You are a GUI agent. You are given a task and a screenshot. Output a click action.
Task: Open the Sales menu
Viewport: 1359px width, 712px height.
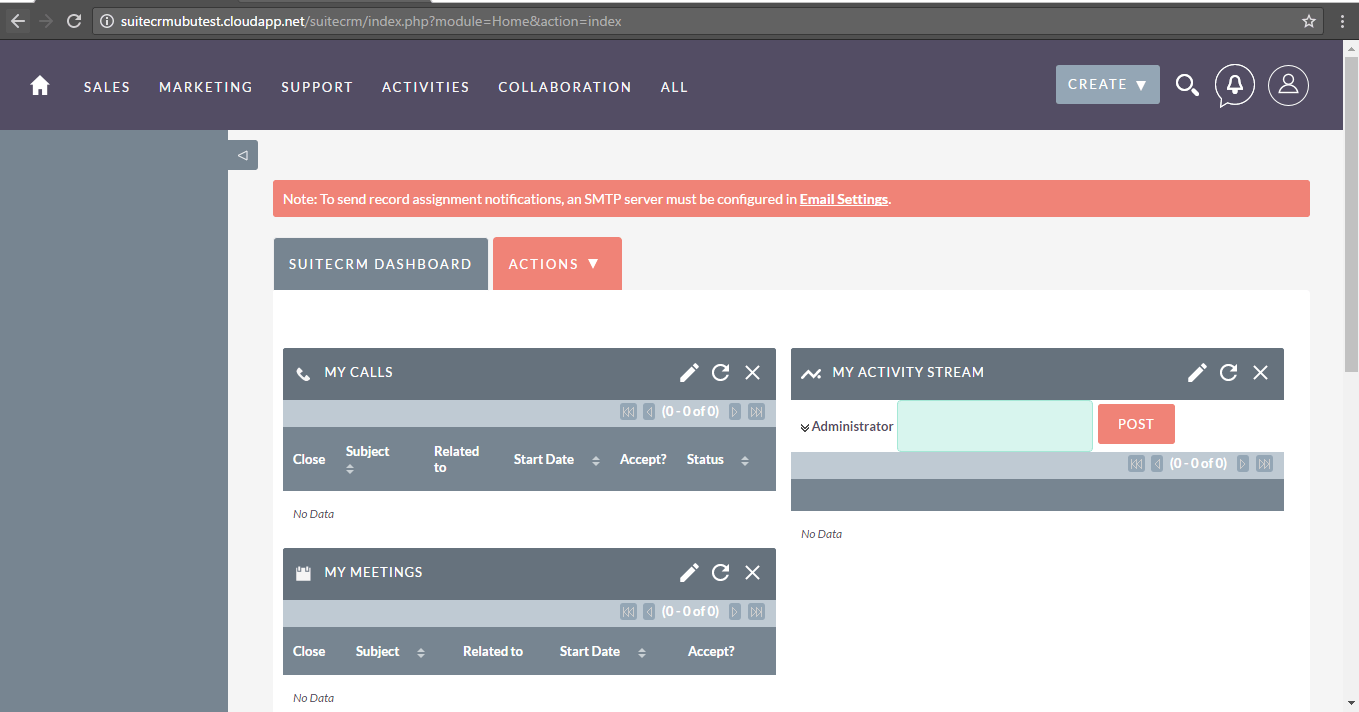(107, 87)
